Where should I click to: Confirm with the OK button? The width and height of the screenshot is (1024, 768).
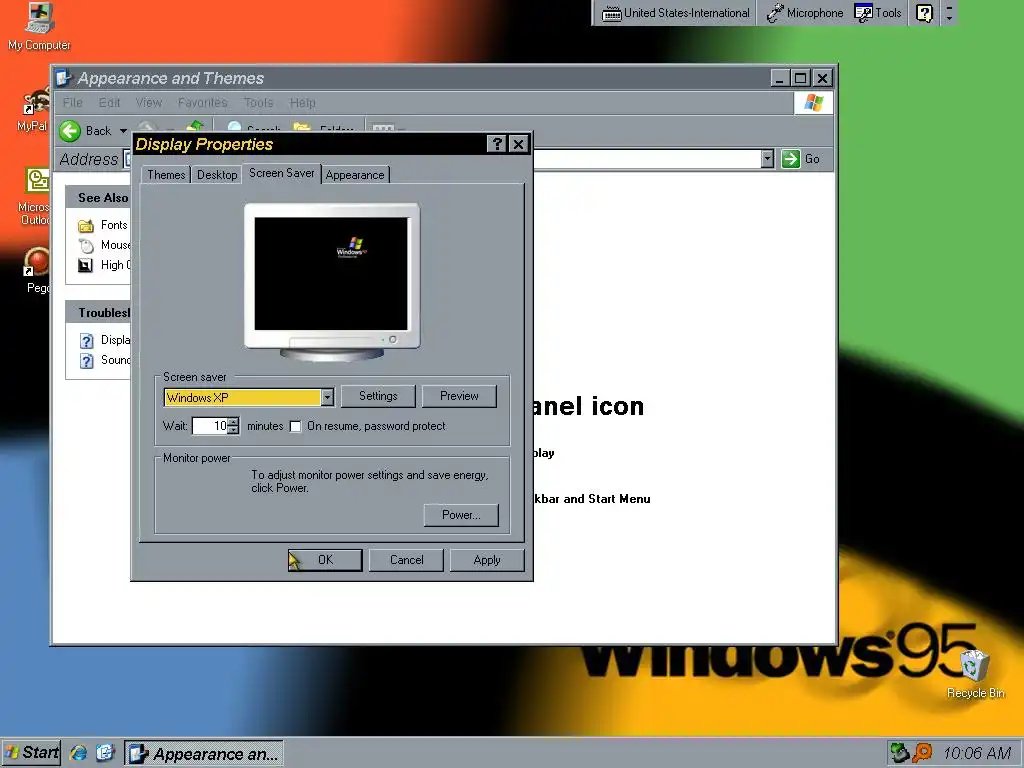pyautogui.click(x=325, y=560)
